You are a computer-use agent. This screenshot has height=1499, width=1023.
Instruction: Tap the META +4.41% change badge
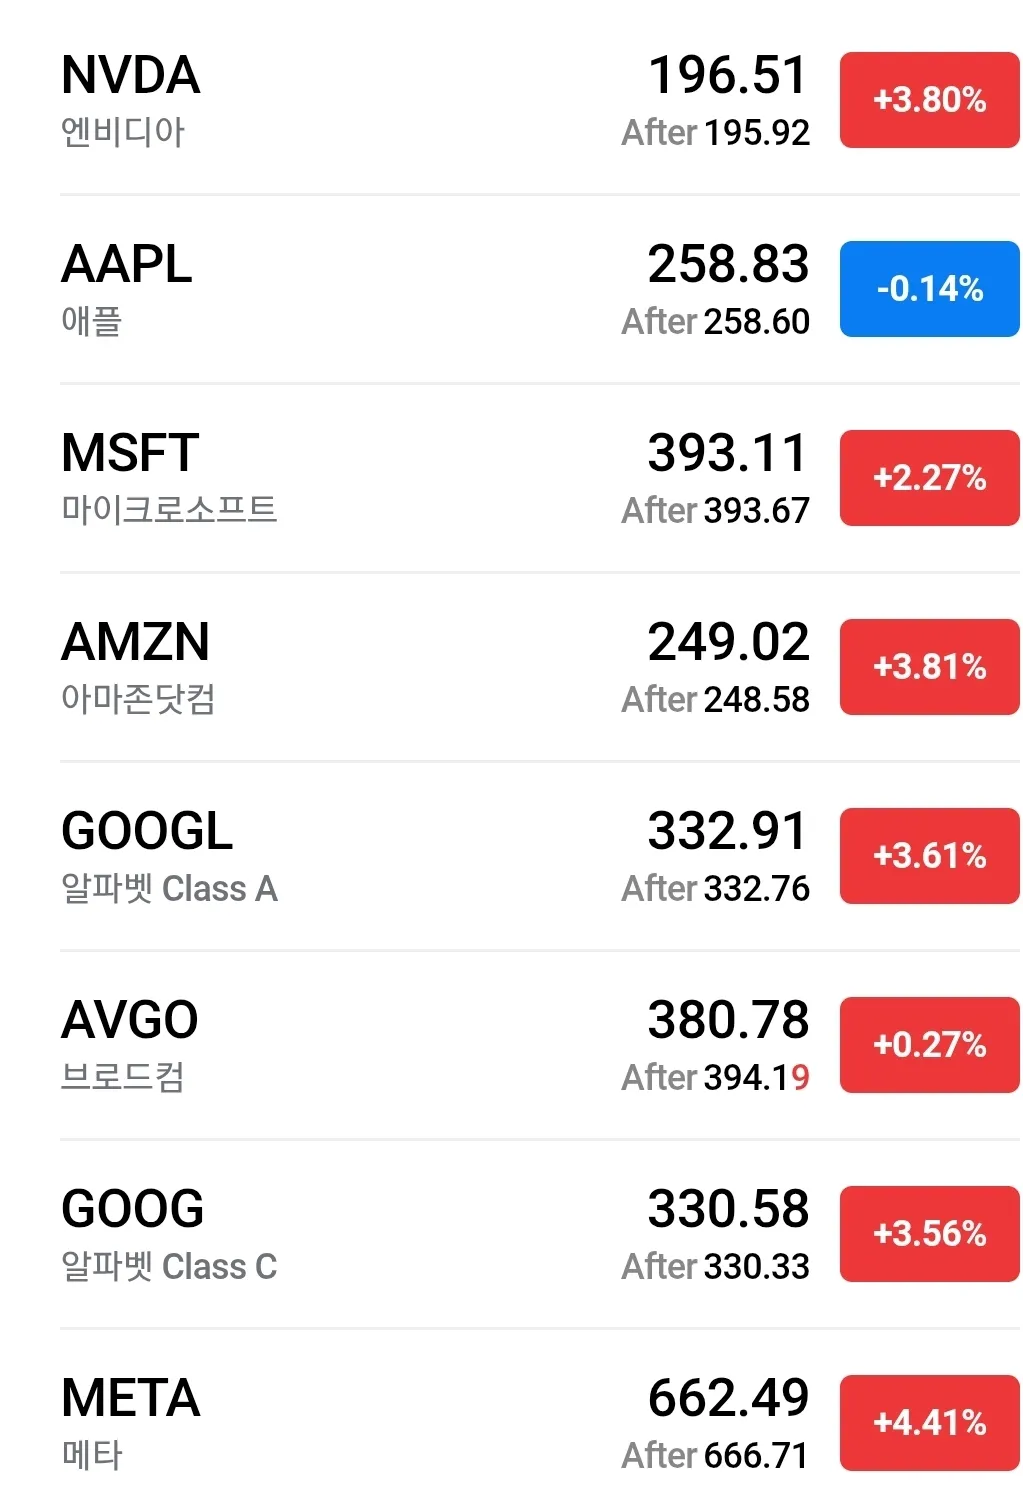[x=929, y=1423]
